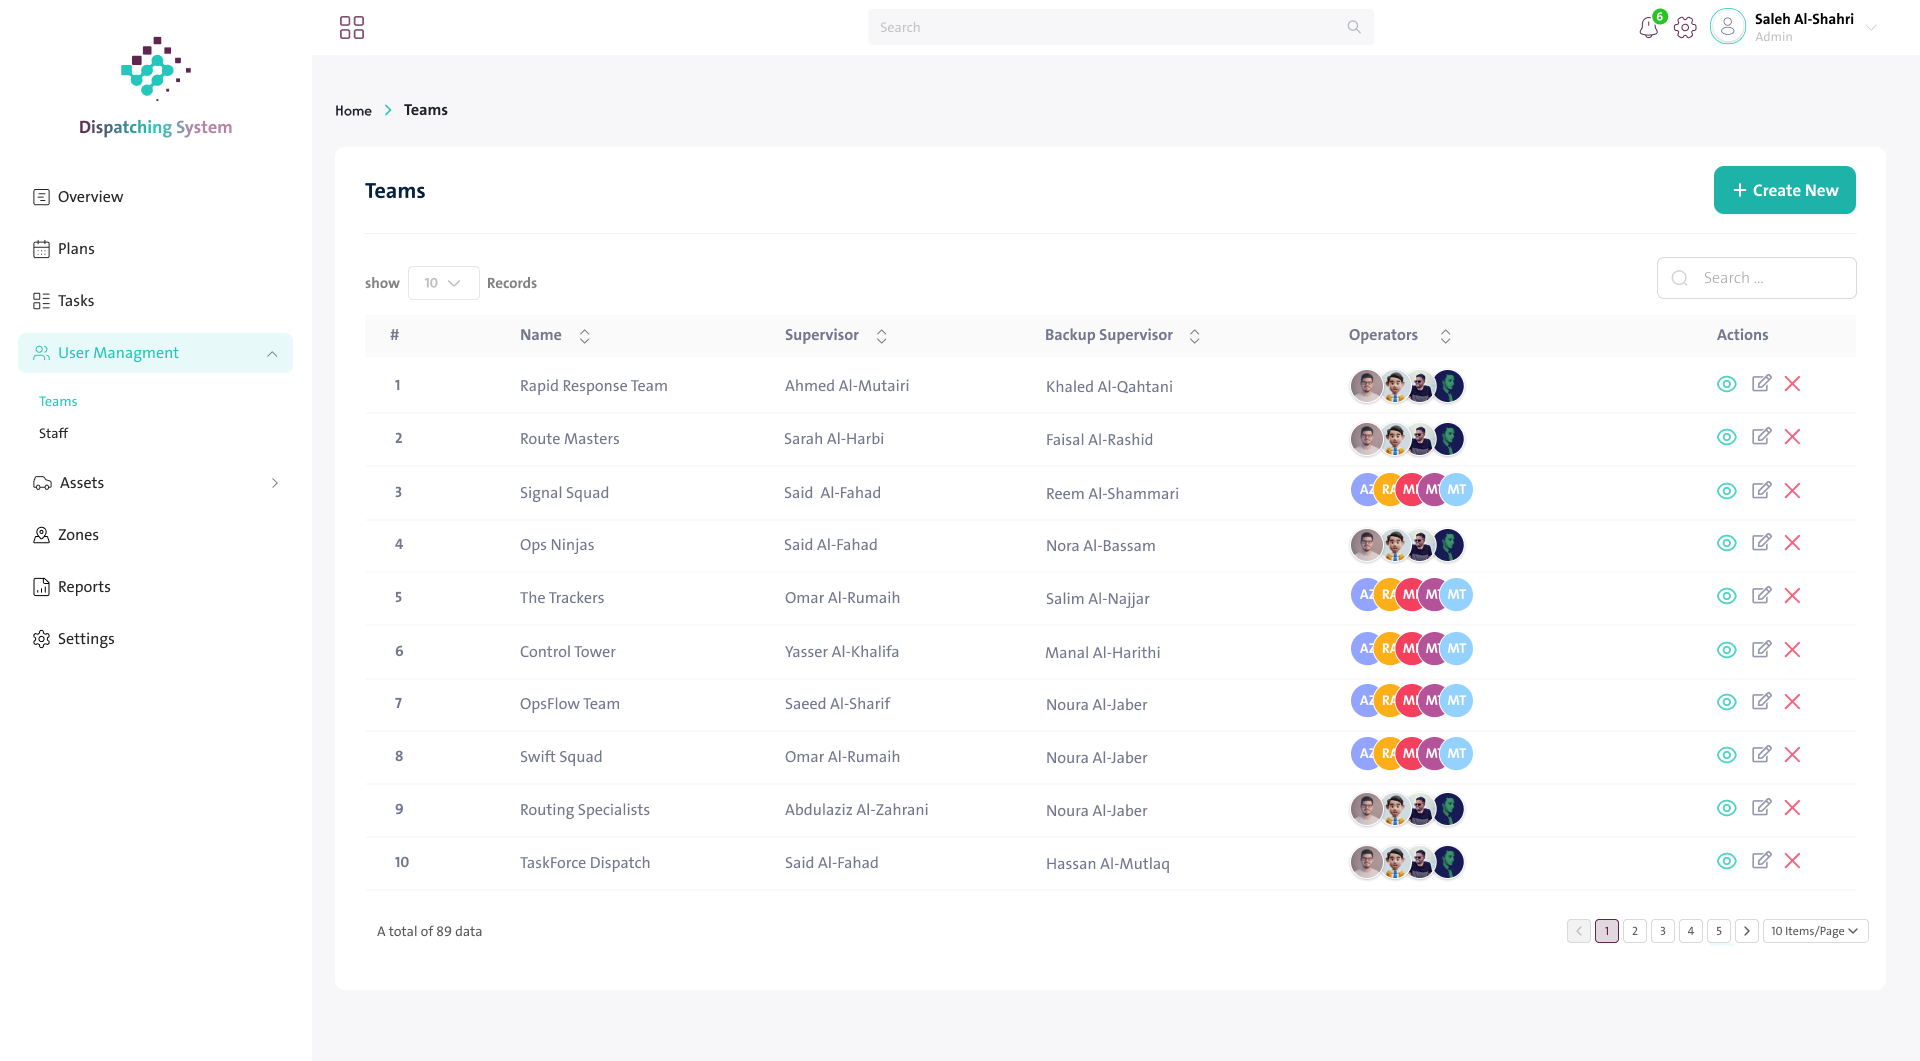1920x1061 pixels.
Task: Delete the TaskForce Dispatch team
Action: click(x=1792, y=861)
